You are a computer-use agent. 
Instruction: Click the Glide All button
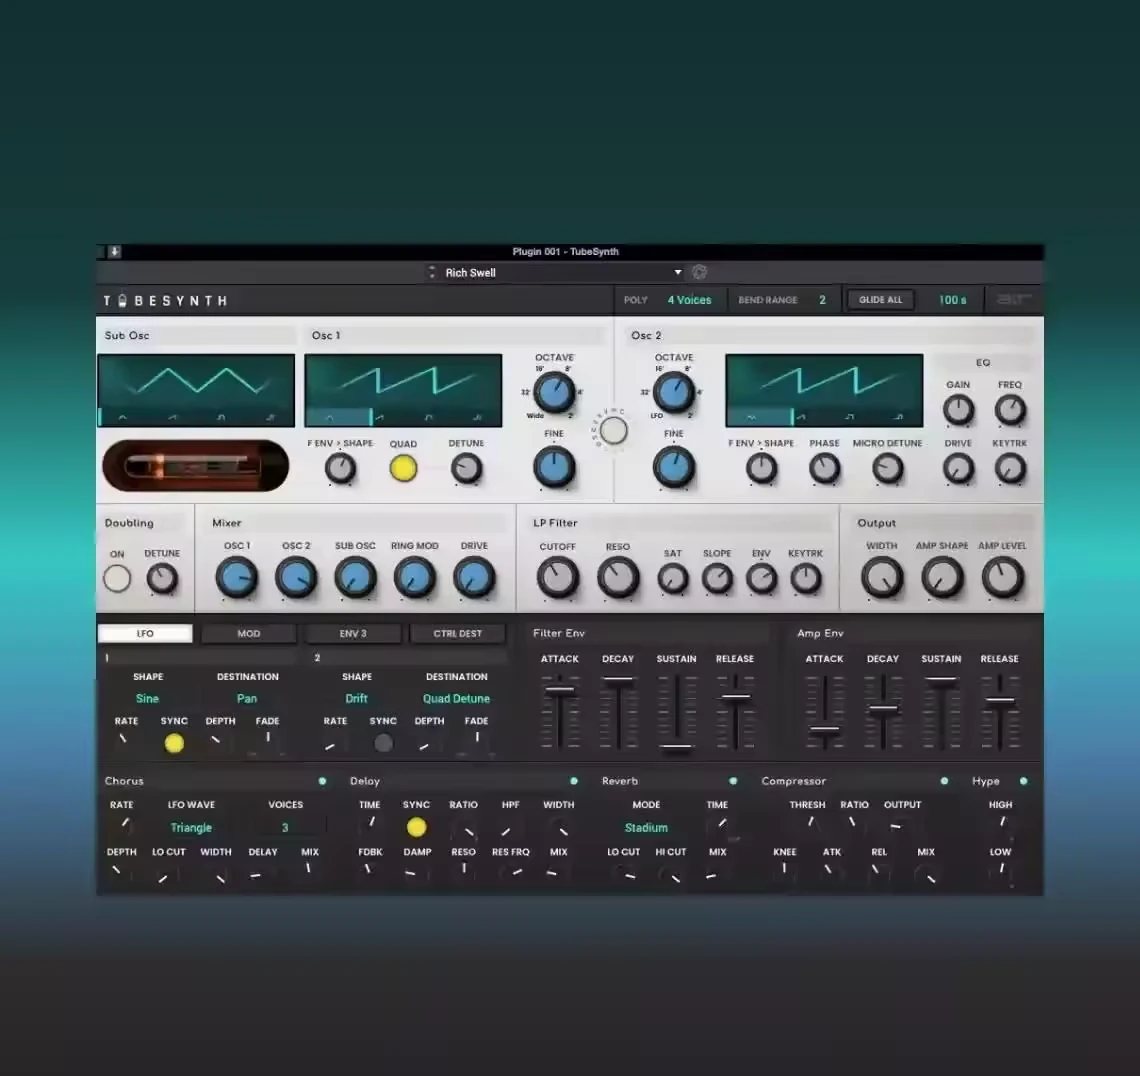pos(880,300)
